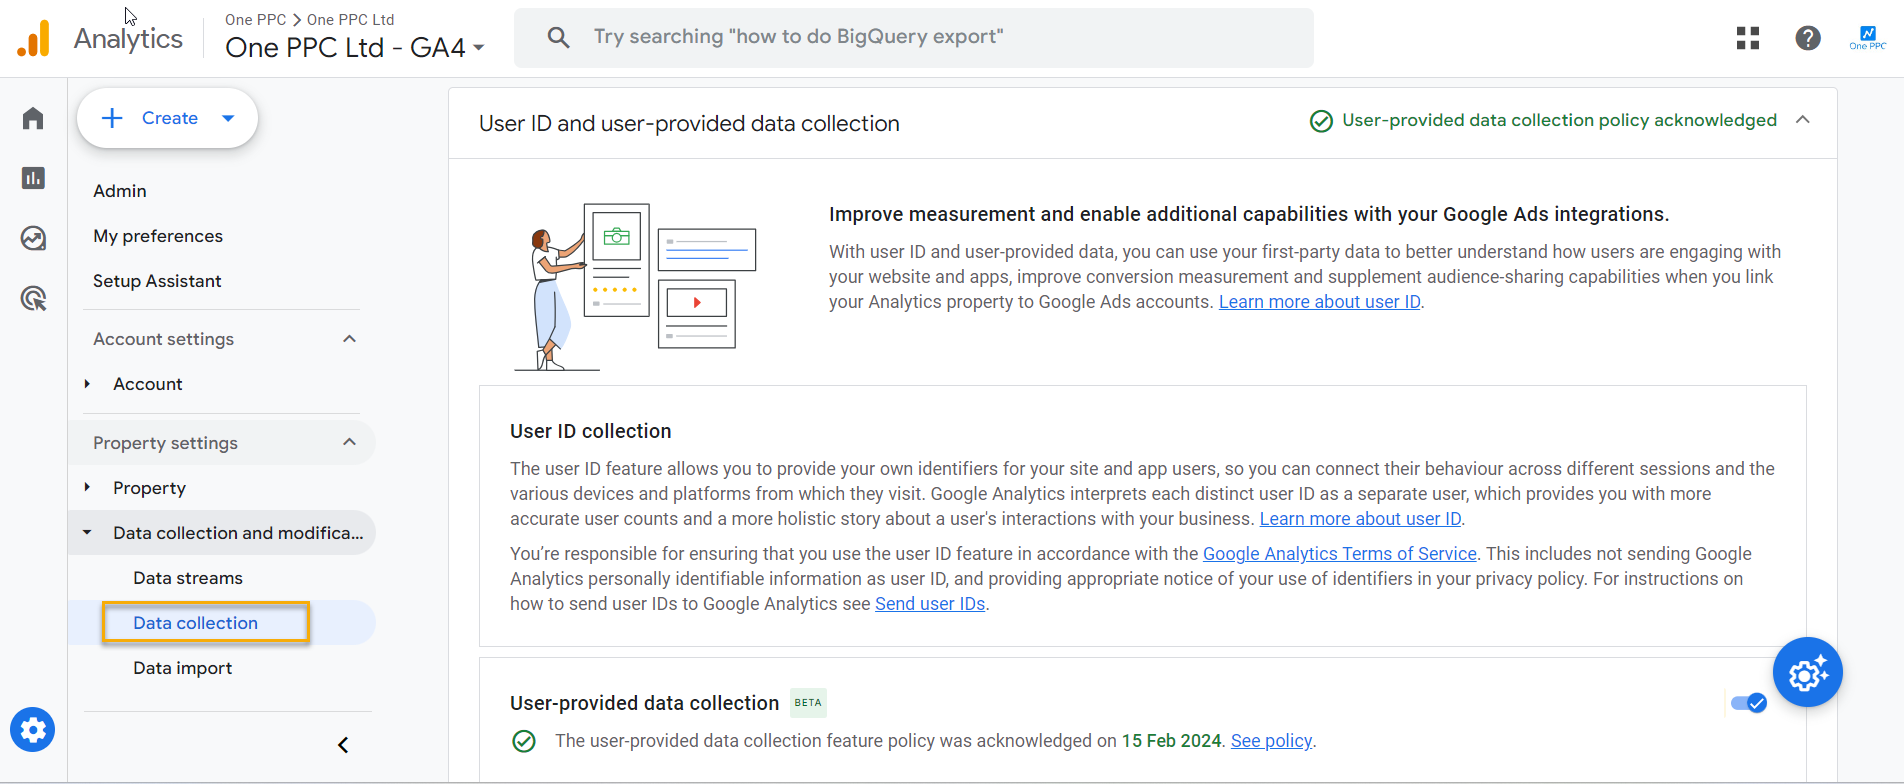Collapse the Account settings section
This screenshot has width=1904, height=784.
[x=349, y=339]
